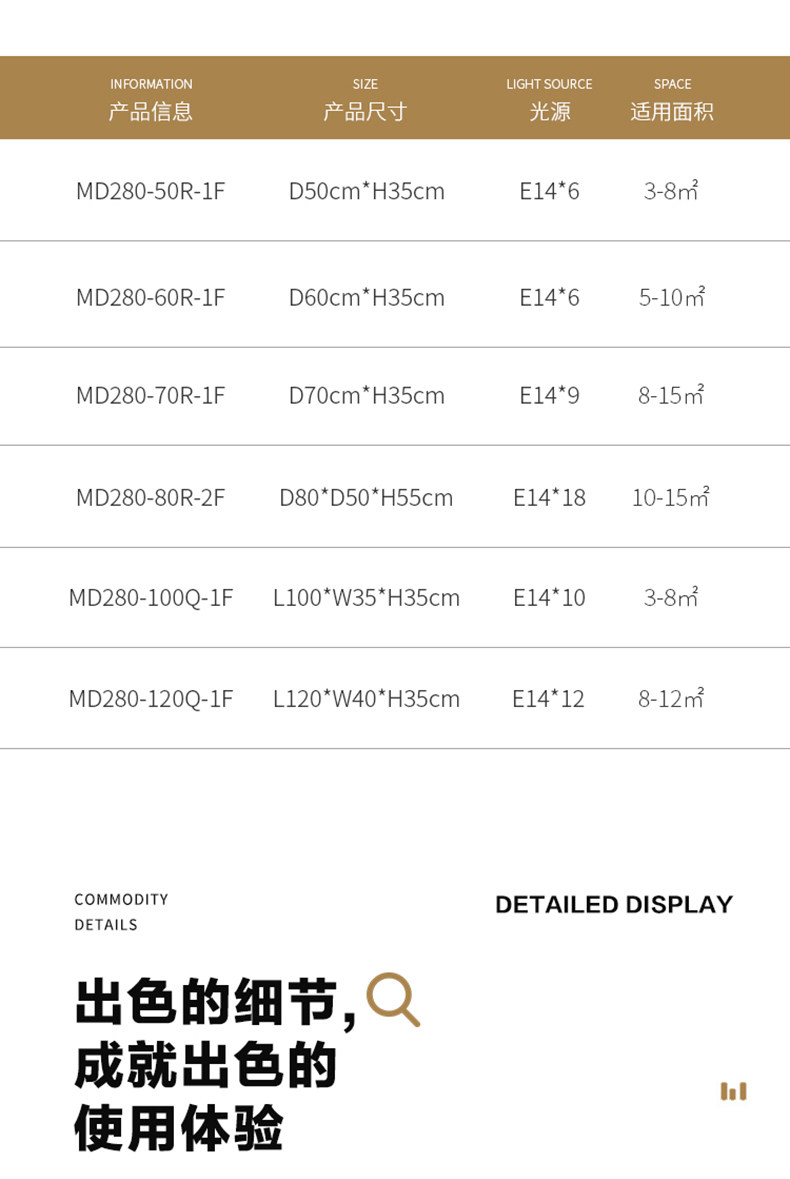
Task: Select the E14*9 light source value
Action: [x=549, y=396]
